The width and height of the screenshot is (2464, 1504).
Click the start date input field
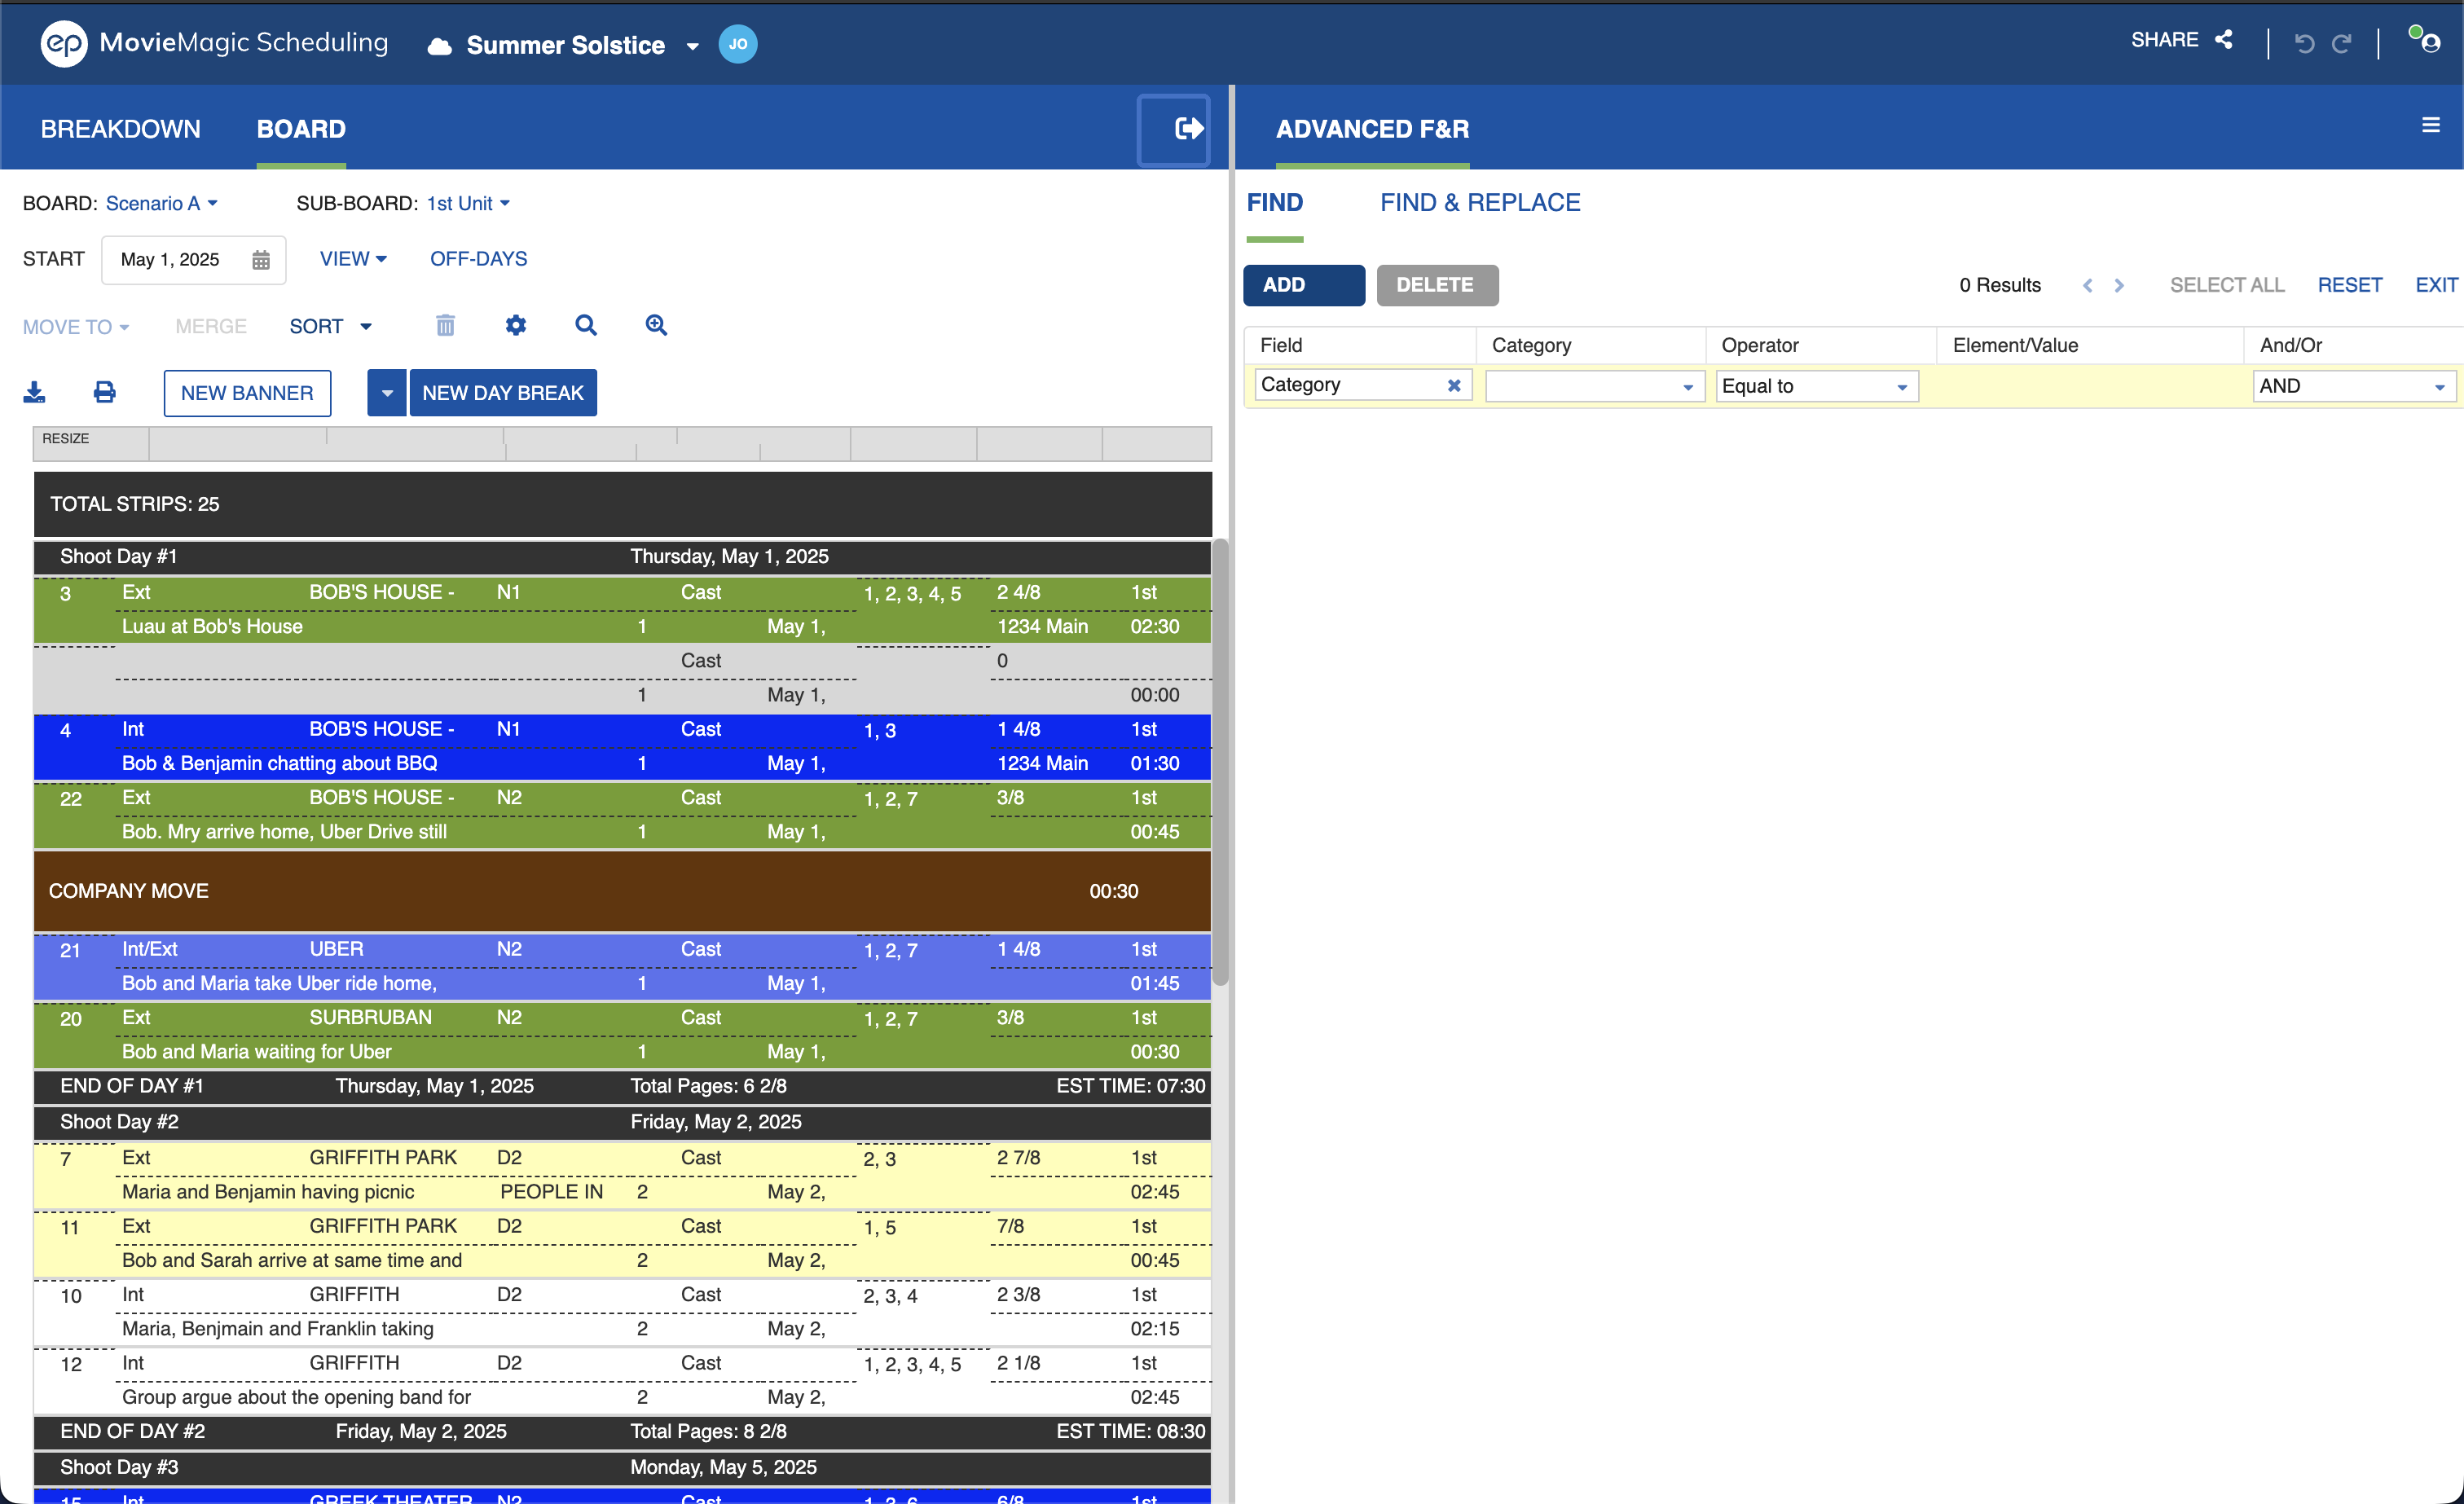(x=193, y=260)
